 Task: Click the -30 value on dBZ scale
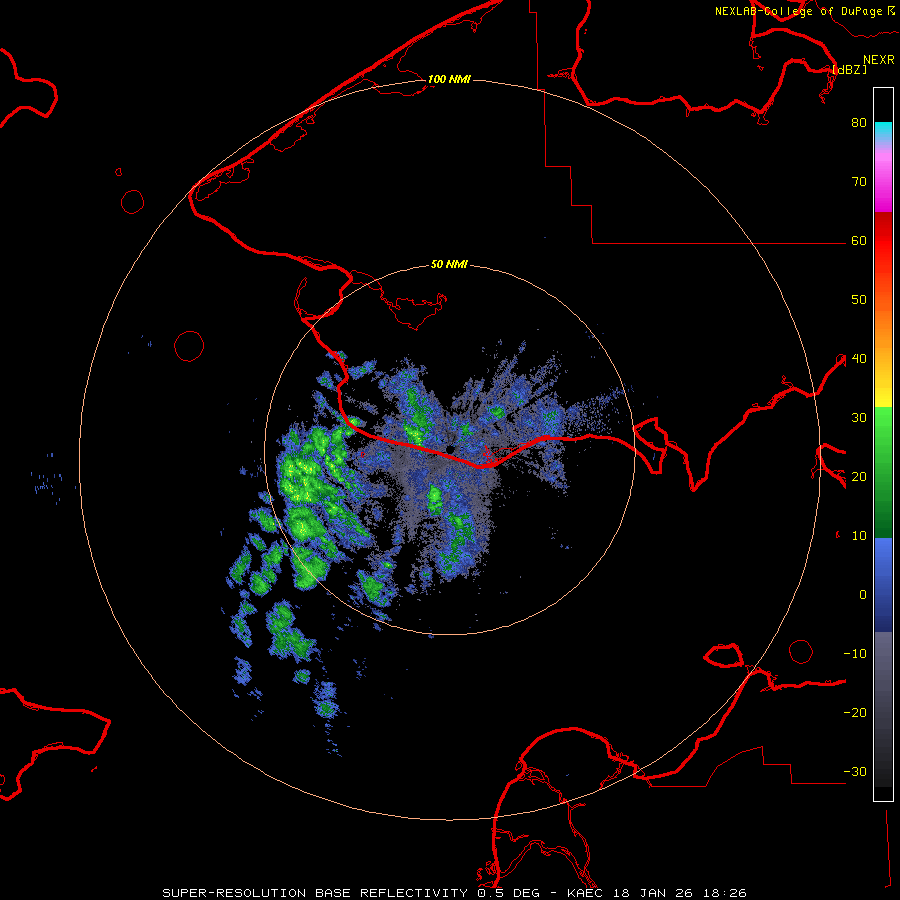point(855,772)
